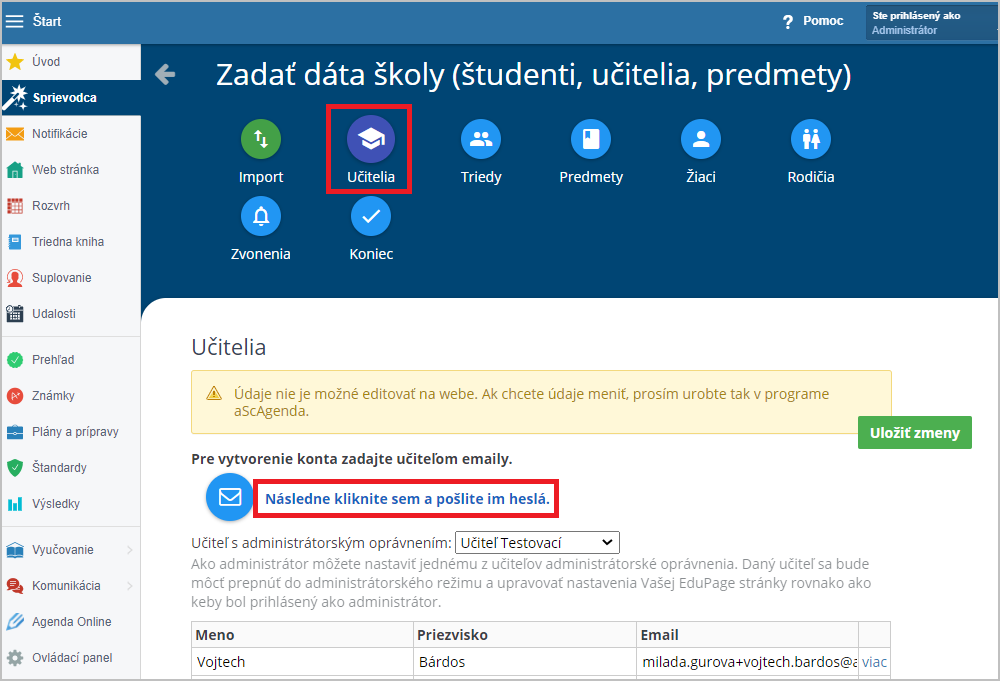Click the email field for Vojtech Bárdos
Image resolution: width=1000 pixels, height=681 pixels.
[x=747, y=662]
